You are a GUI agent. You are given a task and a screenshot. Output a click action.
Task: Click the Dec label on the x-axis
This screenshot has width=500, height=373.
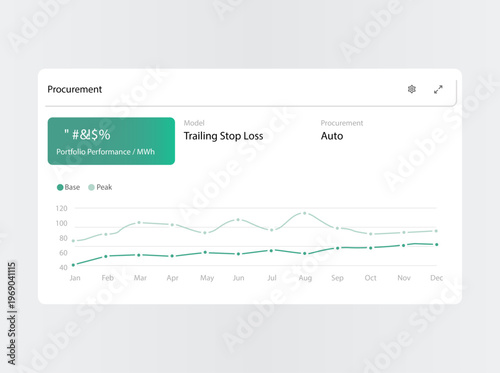point(436,278)
